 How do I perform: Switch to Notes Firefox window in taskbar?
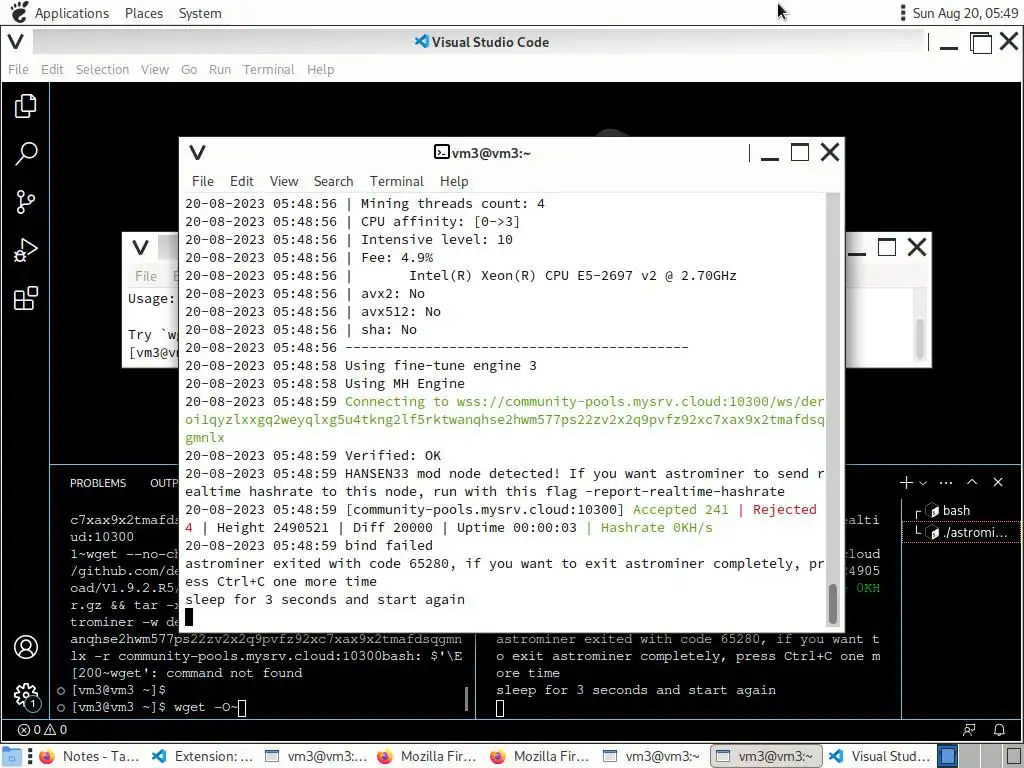[x=89, y=756]
